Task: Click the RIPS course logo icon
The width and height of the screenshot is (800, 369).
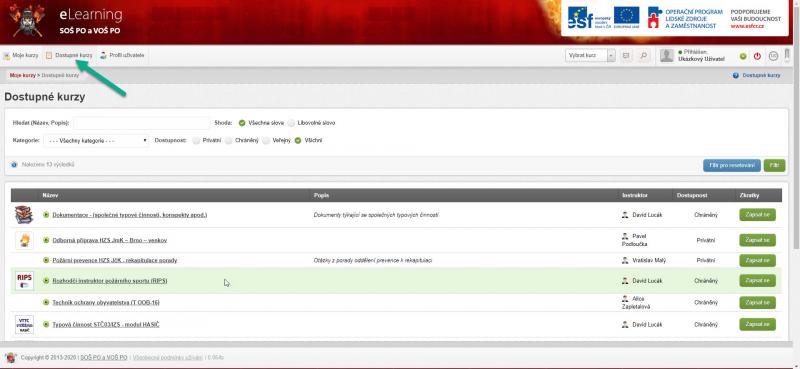Action: coord(24,281)
